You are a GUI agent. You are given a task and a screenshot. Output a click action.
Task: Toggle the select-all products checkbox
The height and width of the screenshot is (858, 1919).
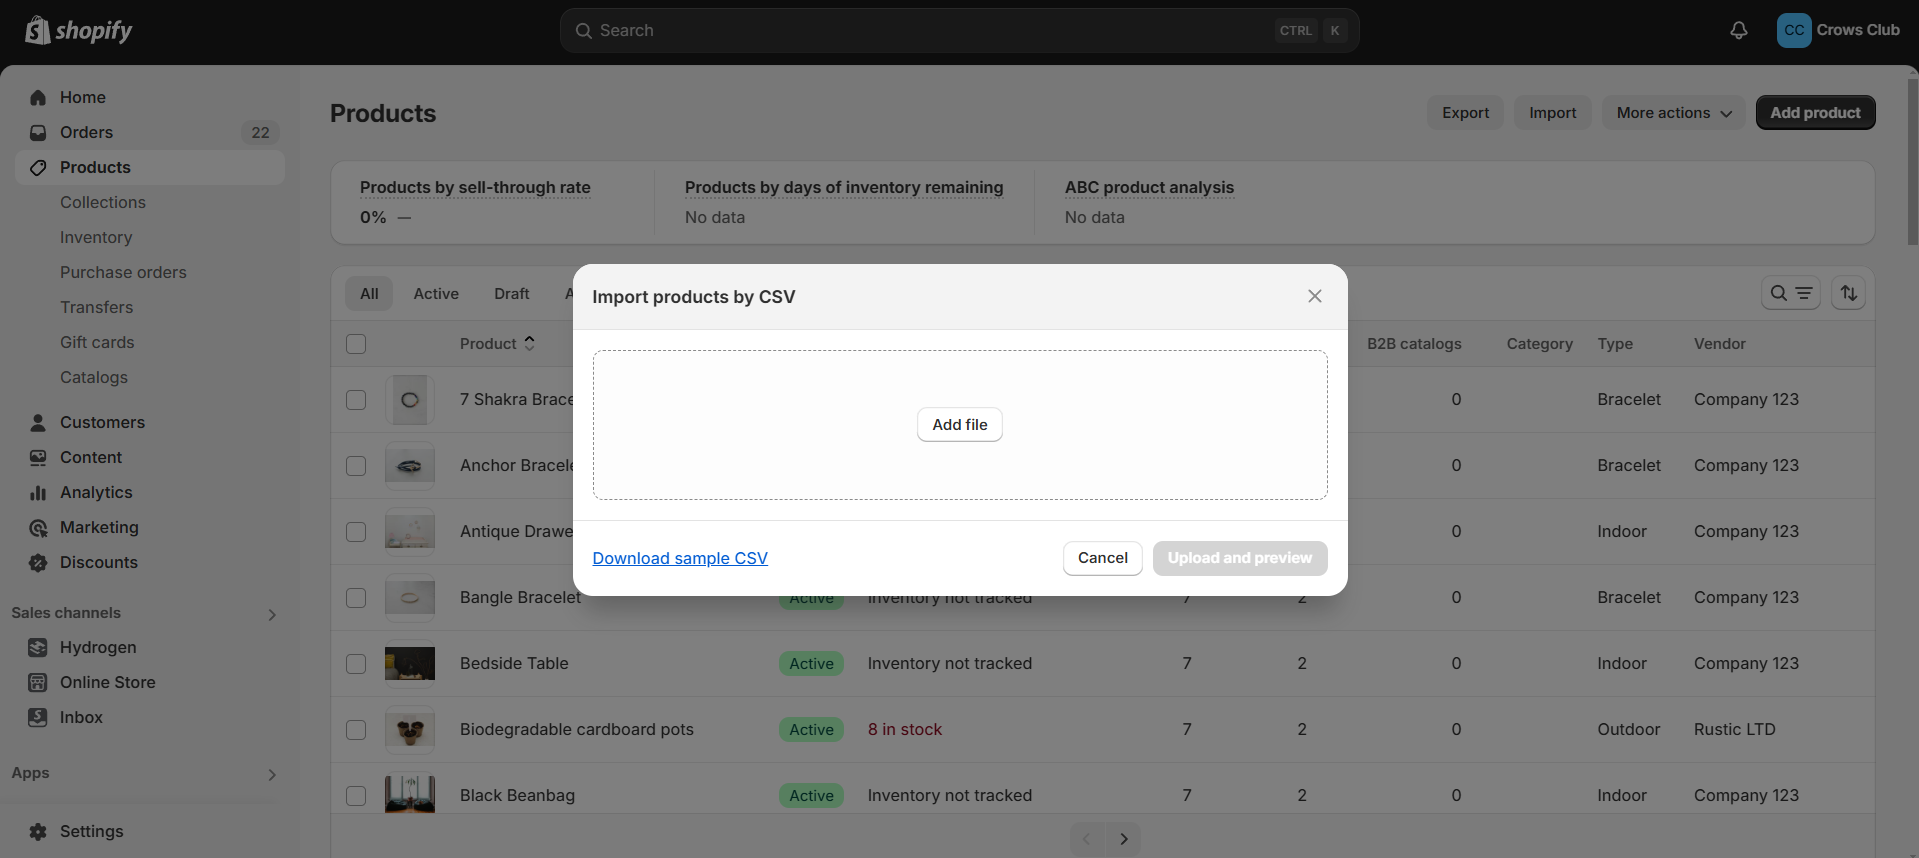point(356,344)
